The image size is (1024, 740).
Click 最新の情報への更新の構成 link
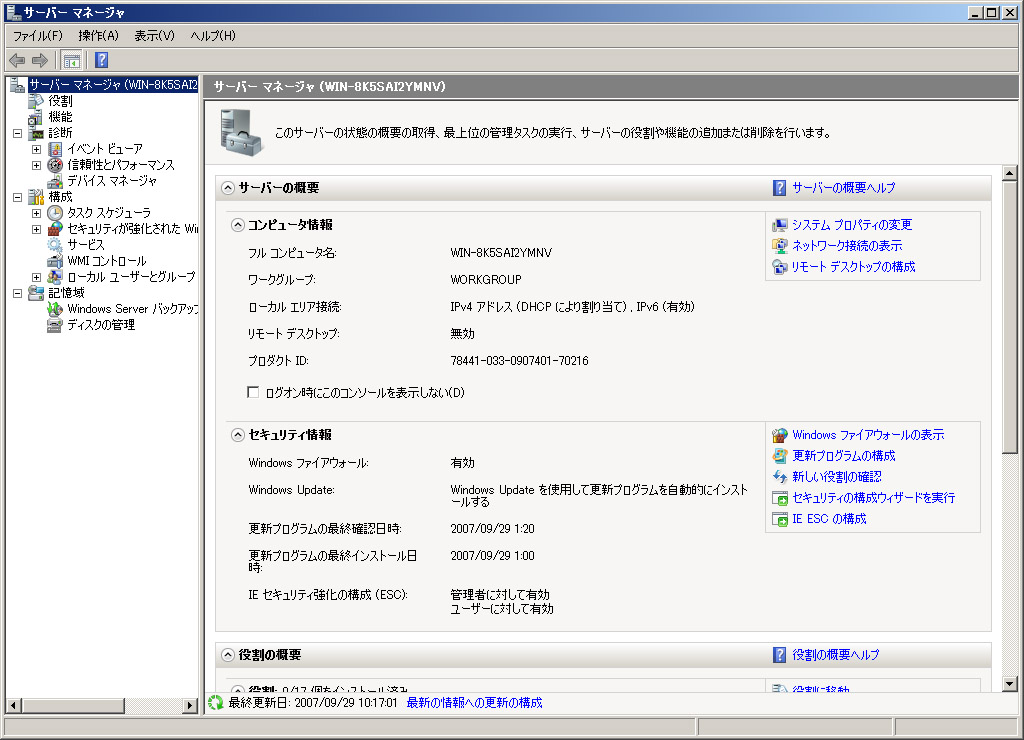coord(475,703)
